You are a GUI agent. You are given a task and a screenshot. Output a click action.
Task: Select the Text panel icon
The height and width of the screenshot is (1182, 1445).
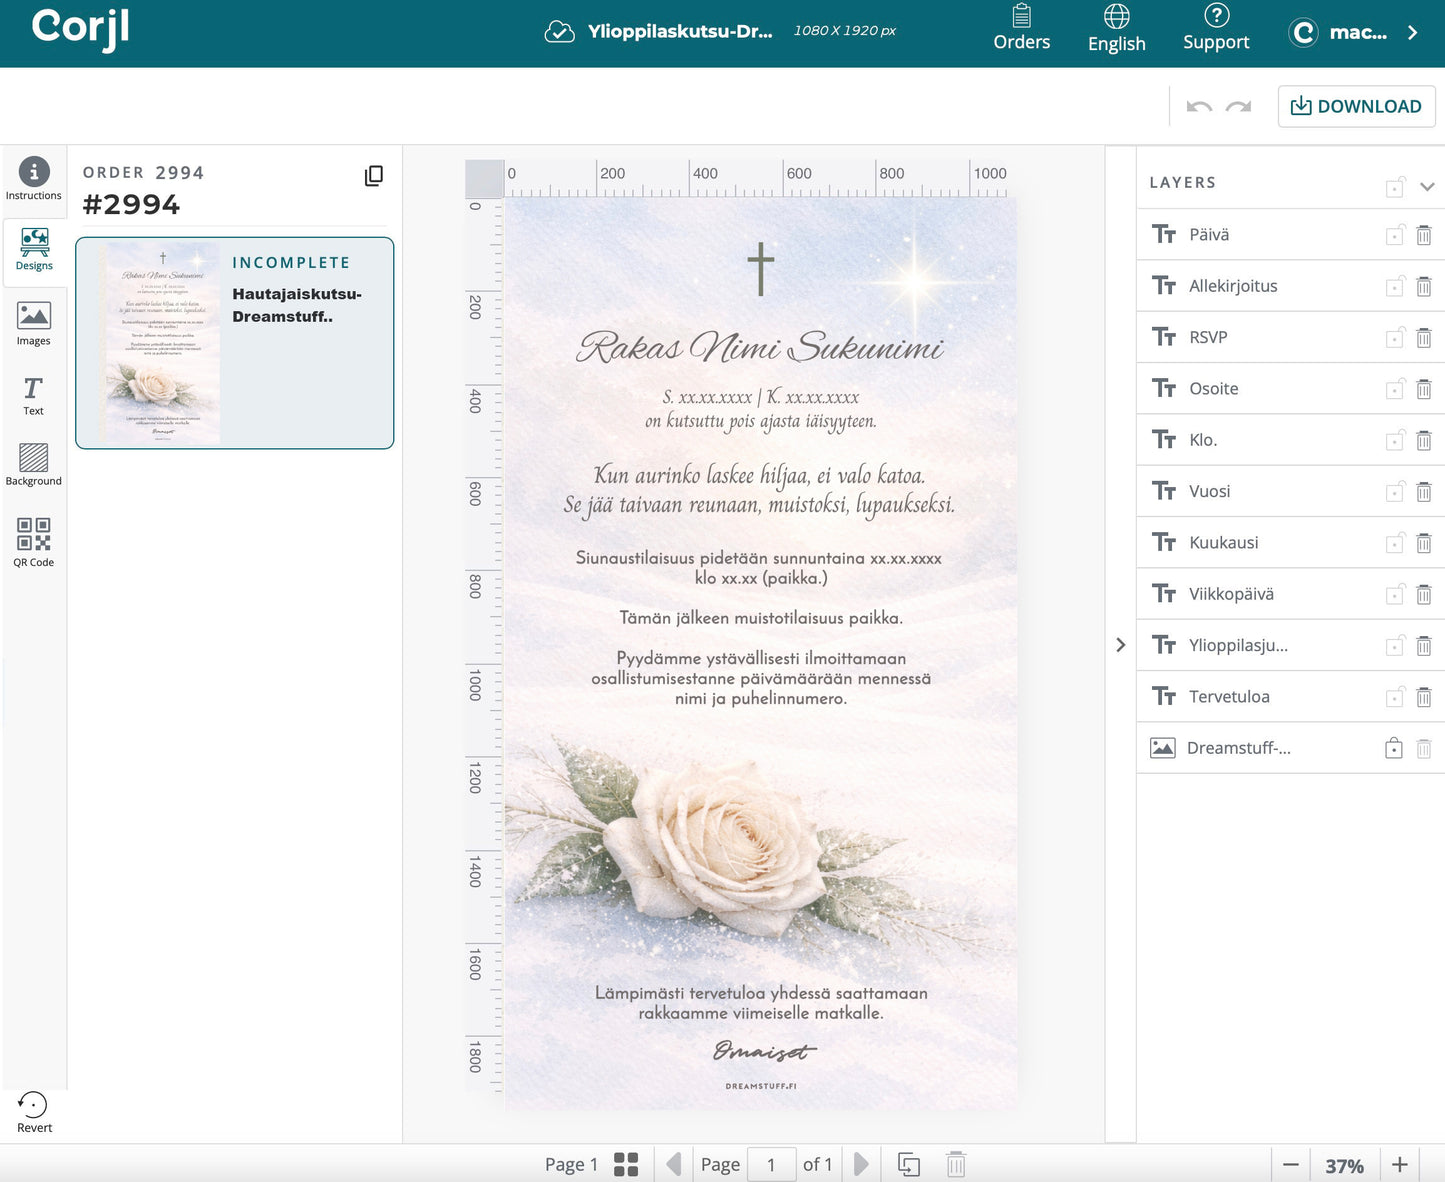click(x=34, y=394)
